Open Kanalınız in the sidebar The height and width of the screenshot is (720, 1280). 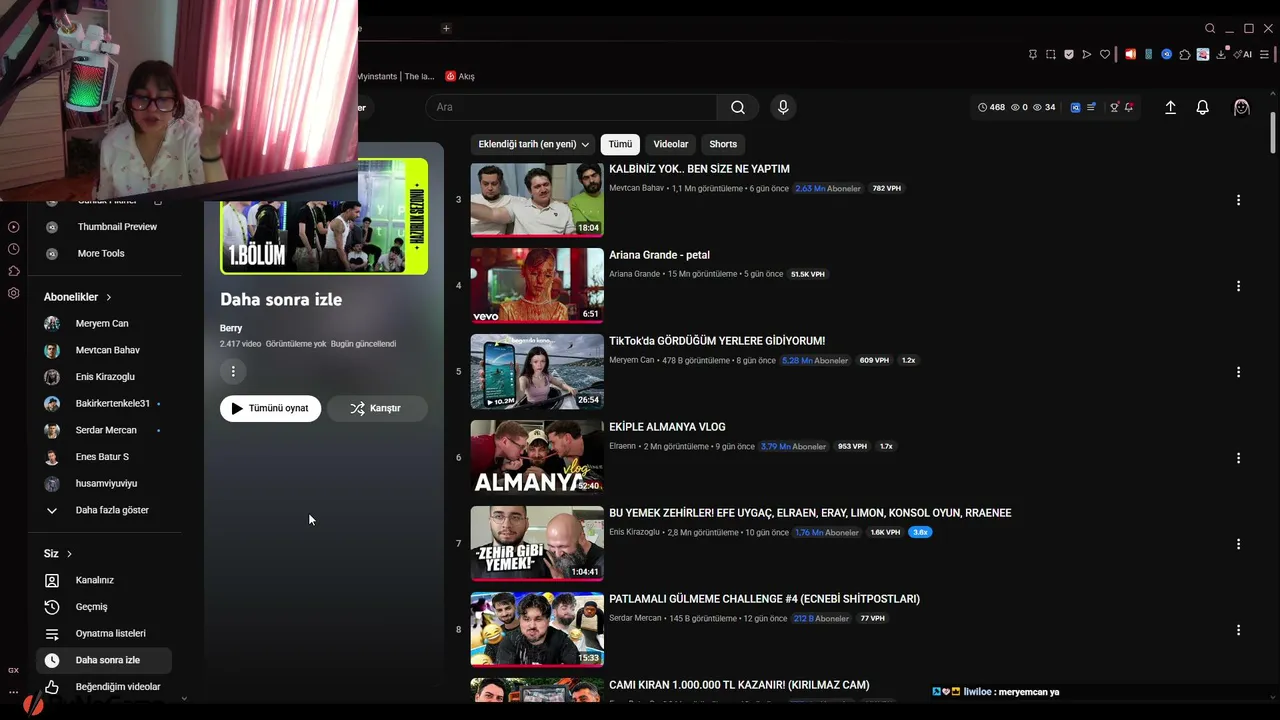pyautogui.click(x=104, y=580)
